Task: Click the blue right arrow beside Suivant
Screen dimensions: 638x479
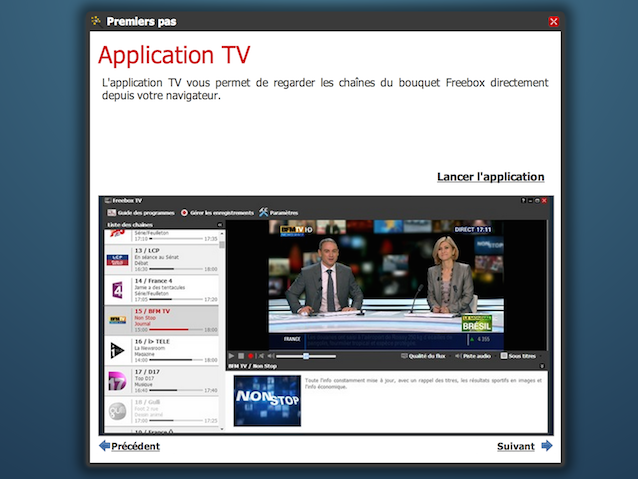Action: (x=547, y=446)
